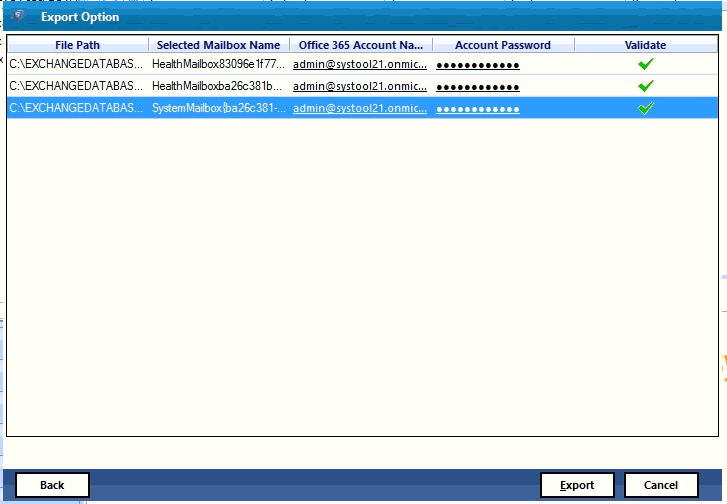Click Office 365 Account Name header
Screen dimensions: 727x504
[361, 45]
